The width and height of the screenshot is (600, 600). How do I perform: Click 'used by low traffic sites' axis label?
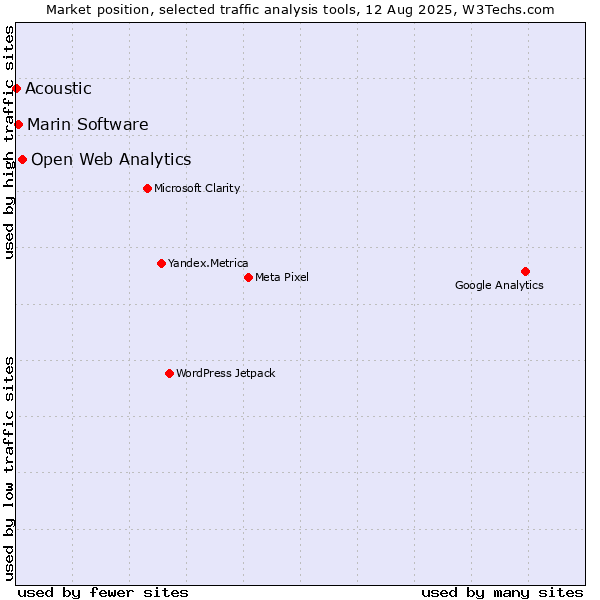pos(8,469)
